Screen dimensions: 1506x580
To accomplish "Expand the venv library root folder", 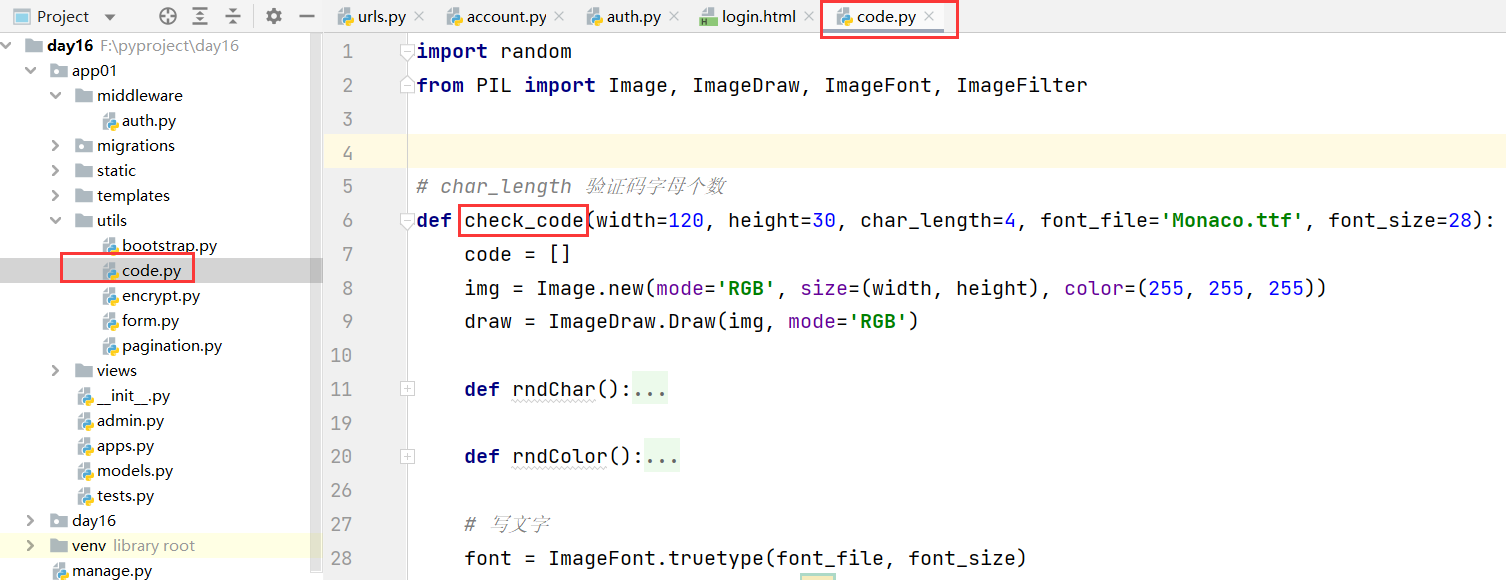I will pyautogui.click(x=31, y=546).
